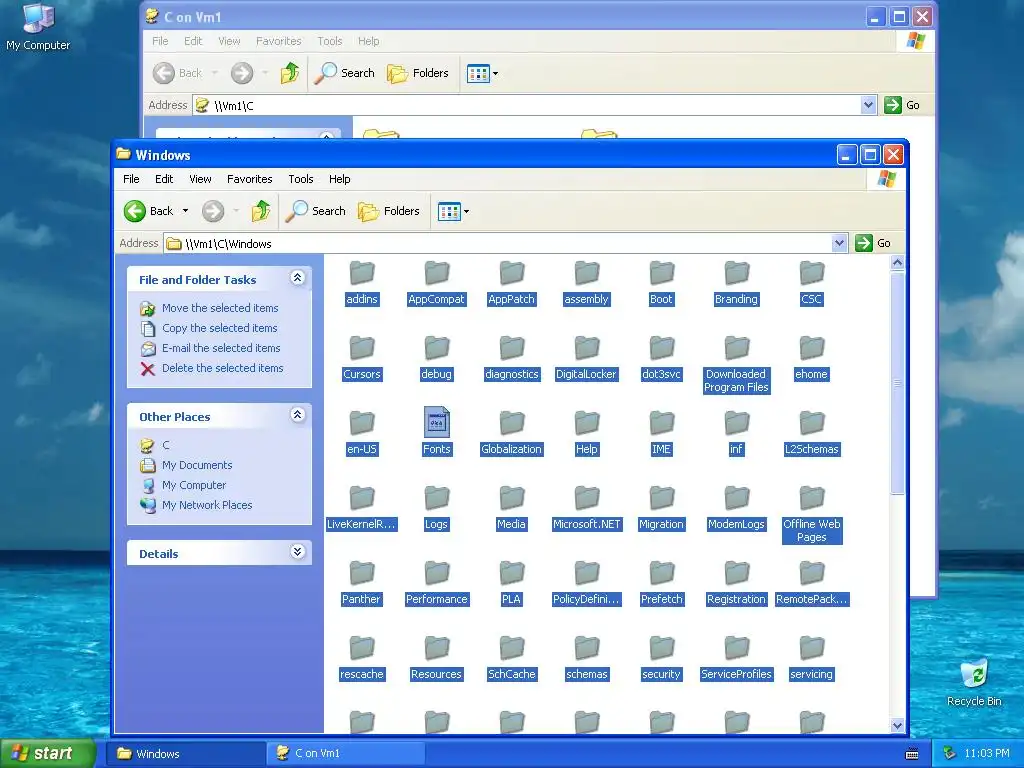Click the My Computer desktop icon
The height and width of the screenshot is (768, 1024).
pos(38,27)
